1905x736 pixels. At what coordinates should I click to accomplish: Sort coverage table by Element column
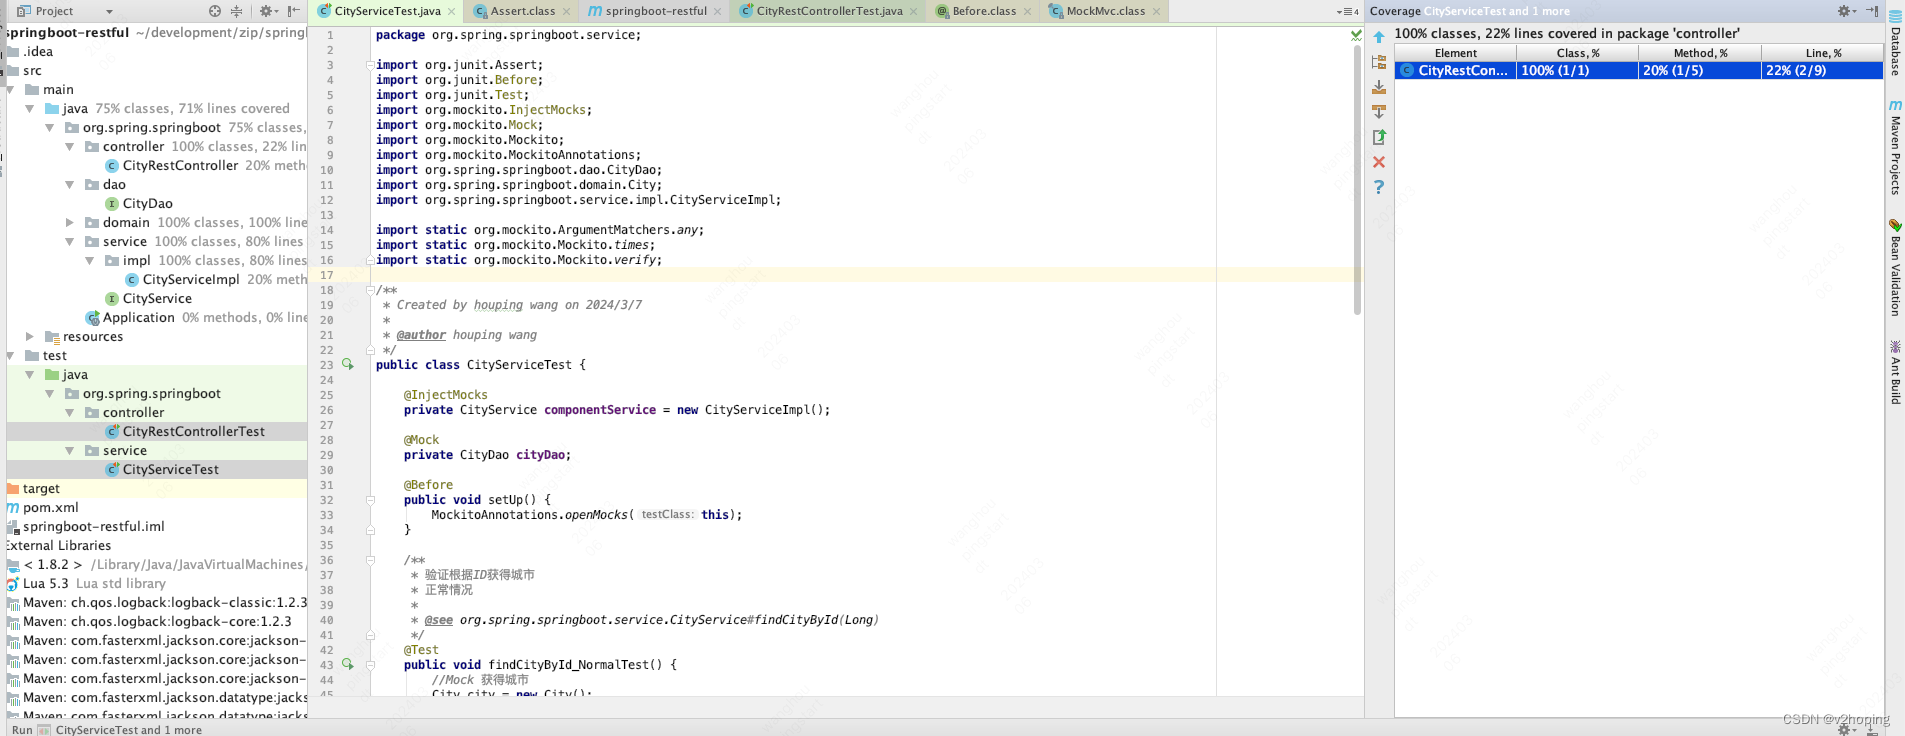tap(1455, 53)
